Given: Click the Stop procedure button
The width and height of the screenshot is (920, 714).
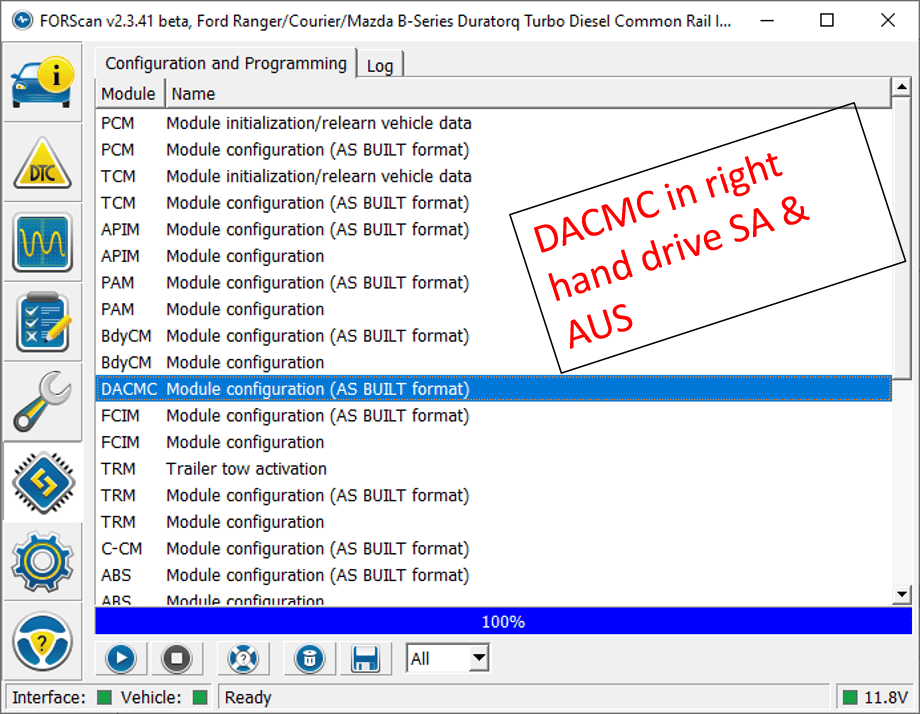Looking at the screenshot, I should pyautogui.click(x=177, y=658).
